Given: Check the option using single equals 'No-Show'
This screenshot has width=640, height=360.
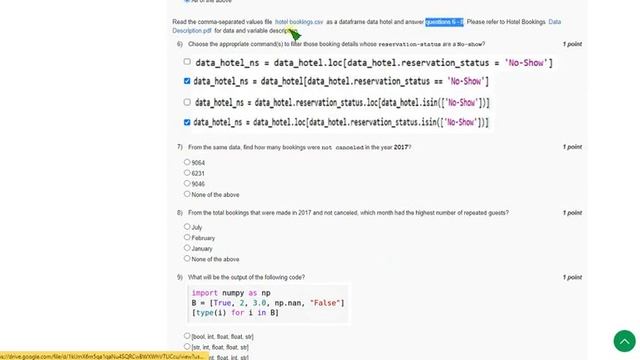Looking at the screenshot, I should 187,62.
